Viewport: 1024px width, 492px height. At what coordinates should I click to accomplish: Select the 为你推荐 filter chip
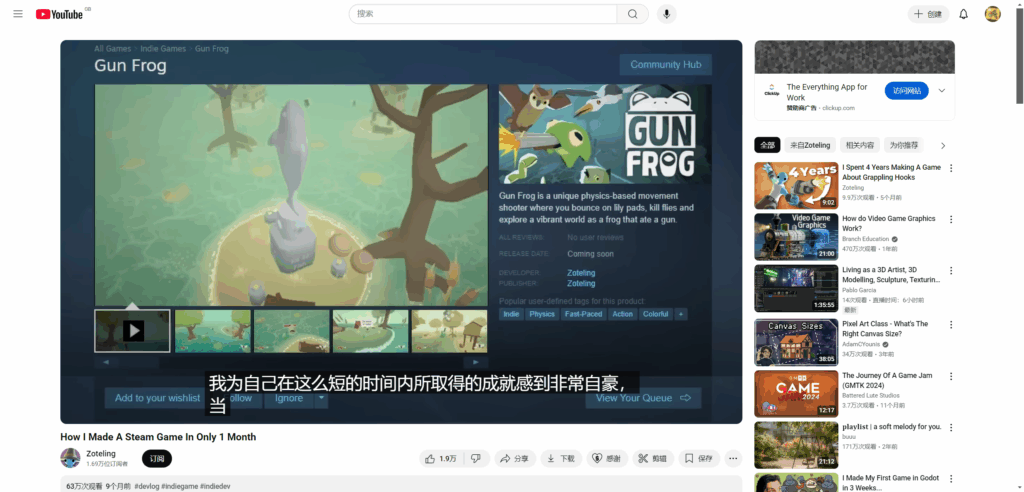click(904, 145)
